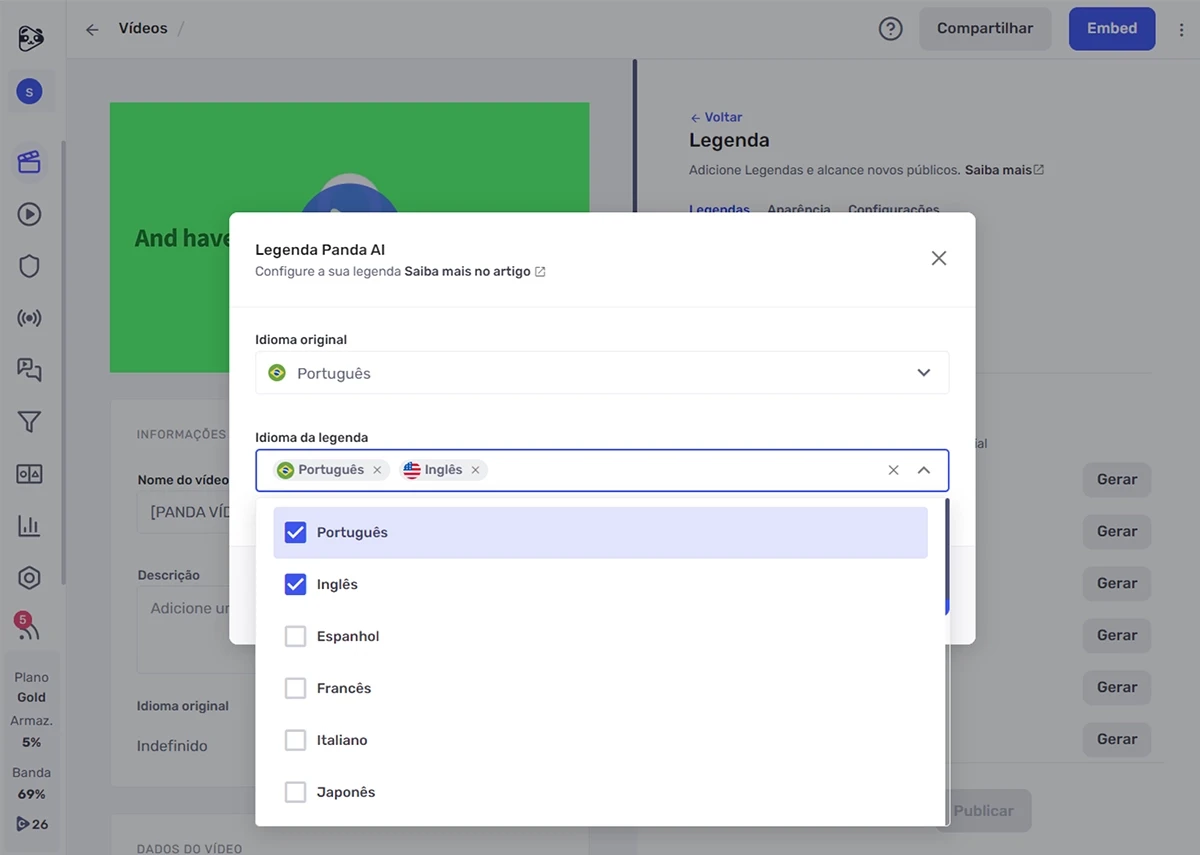Open the account avatar labeled S

pyautogui.click(x=29, y=92)
